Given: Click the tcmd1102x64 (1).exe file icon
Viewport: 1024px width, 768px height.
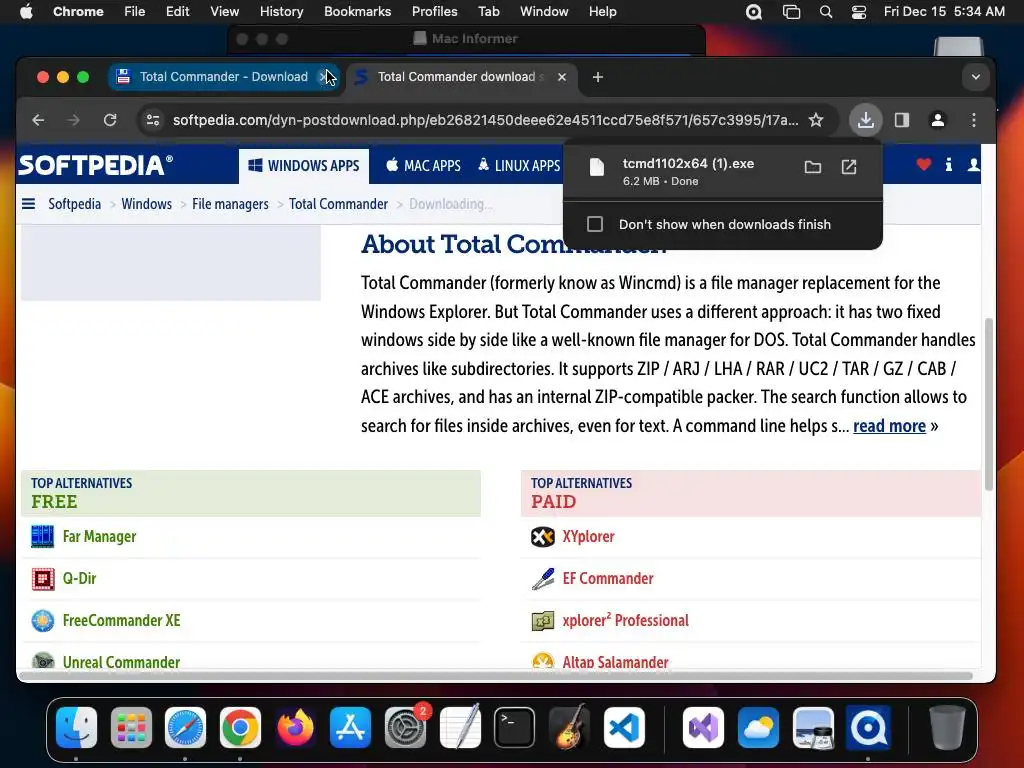Looking at the screenshot, I should [x=597, y=167].
